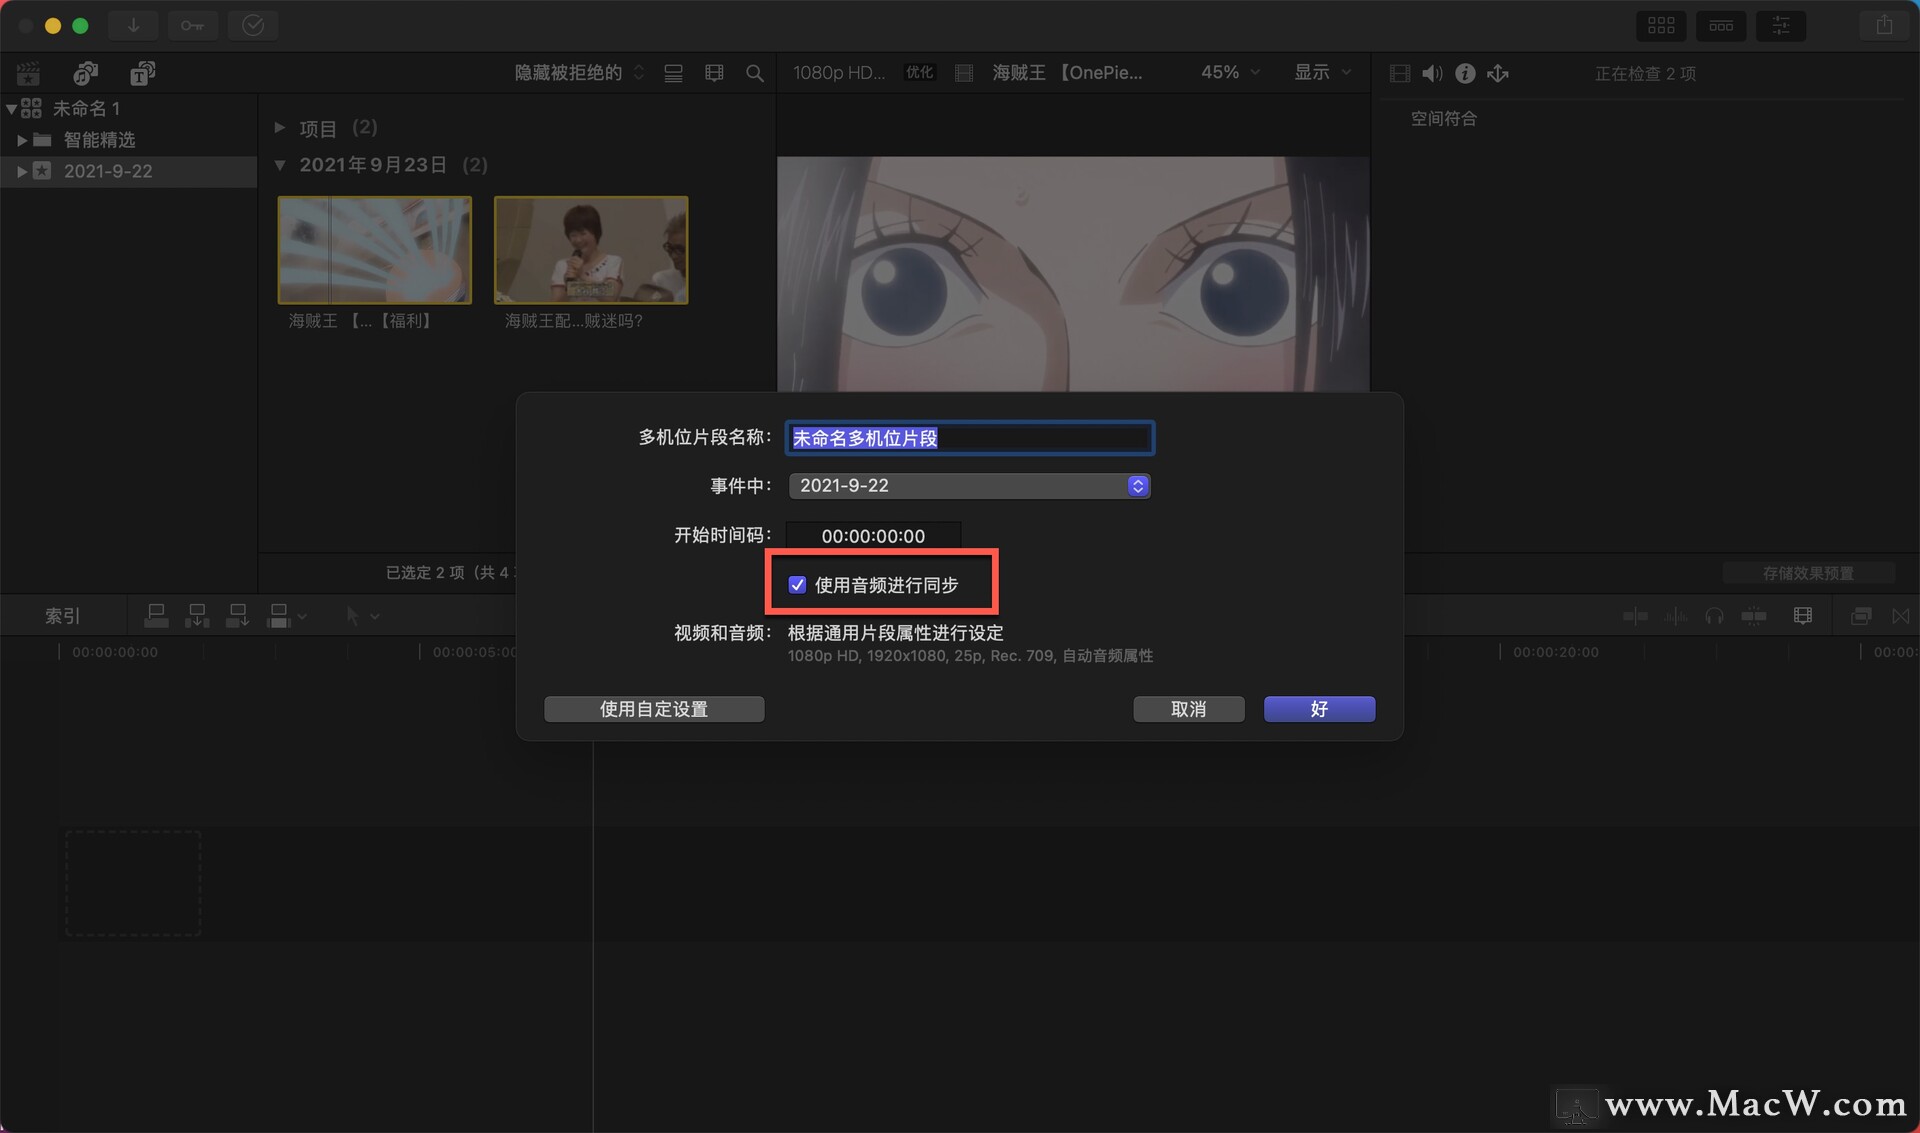This screenshot has height=1133, width=1920.
Task: Show libraries sidebar clapperboard icon
Action: 29,73
